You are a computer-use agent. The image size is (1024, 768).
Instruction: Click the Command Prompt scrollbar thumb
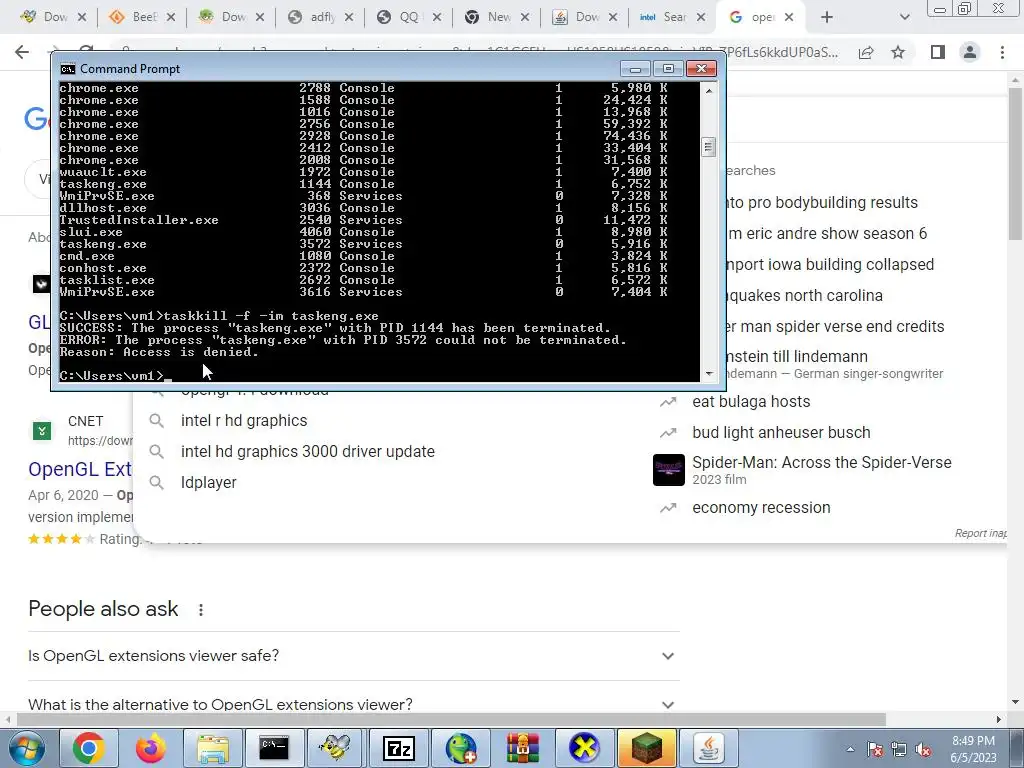click(x=709, y=147)
